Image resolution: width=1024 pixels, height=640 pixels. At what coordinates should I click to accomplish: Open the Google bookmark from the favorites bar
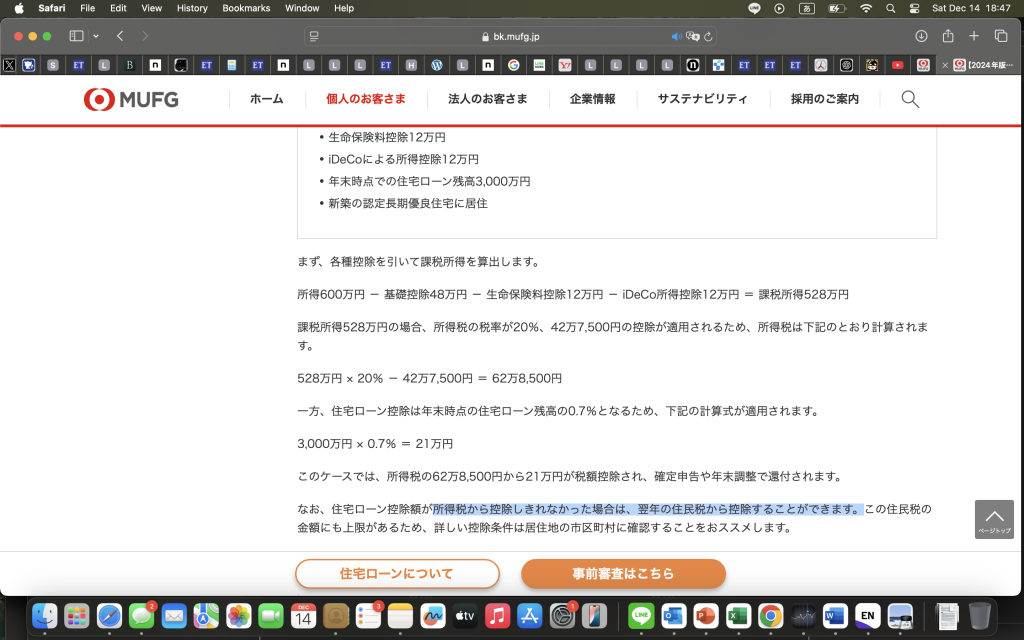[513, 66]
